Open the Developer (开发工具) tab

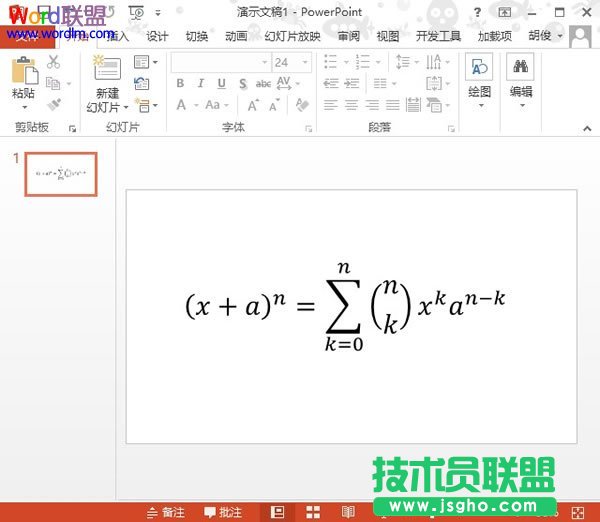438,36
